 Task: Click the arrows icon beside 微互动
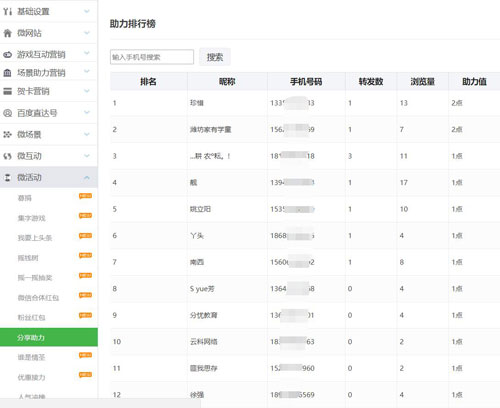point(7,156)
